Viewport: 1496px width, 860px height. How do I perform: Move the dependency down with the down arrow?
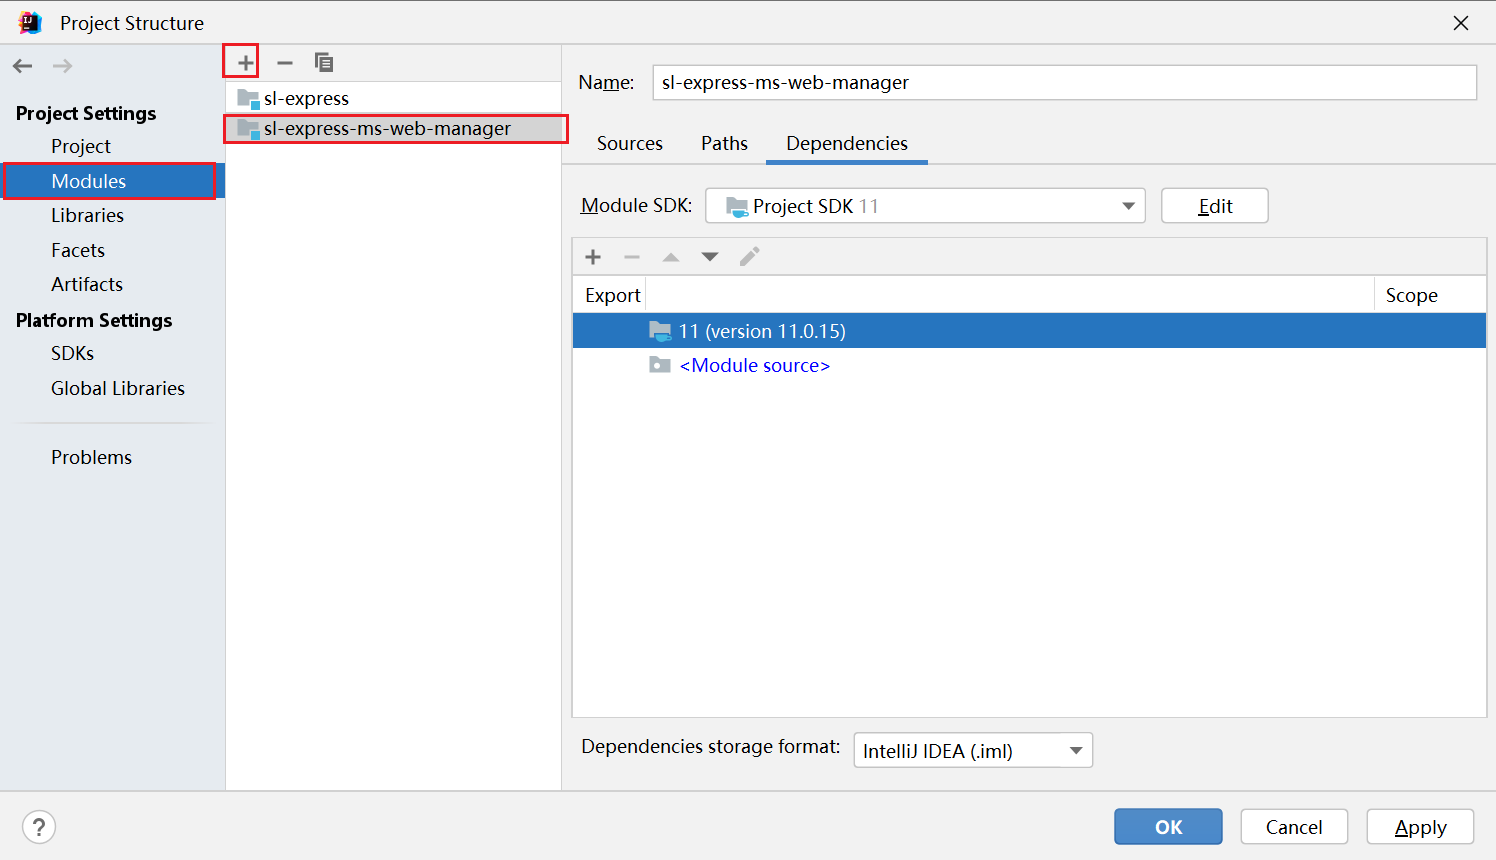pos(710,257)
